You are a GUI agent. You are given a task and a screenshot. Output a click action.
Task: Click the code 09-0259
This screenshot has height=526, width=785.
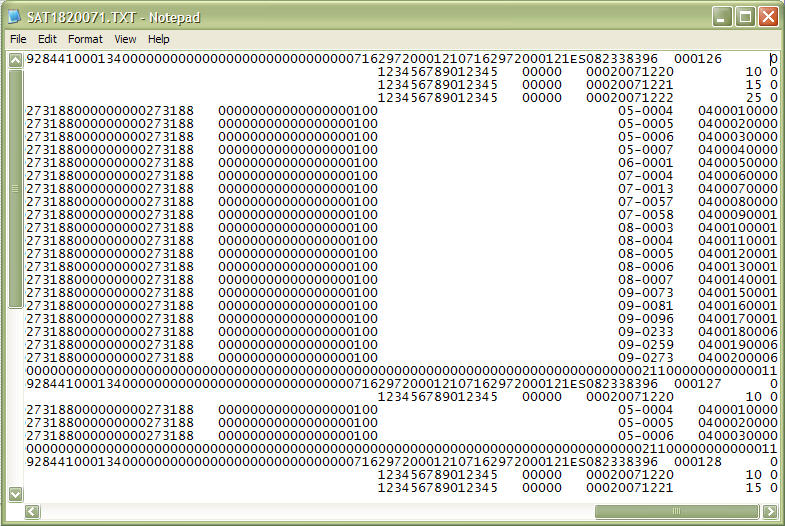pyautogui.click(x=646, y=345)
